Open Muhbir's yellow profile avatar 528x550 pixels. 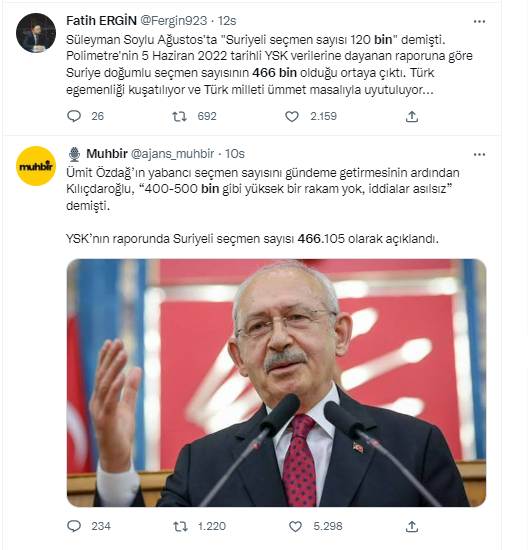click(x=36, y=166)
